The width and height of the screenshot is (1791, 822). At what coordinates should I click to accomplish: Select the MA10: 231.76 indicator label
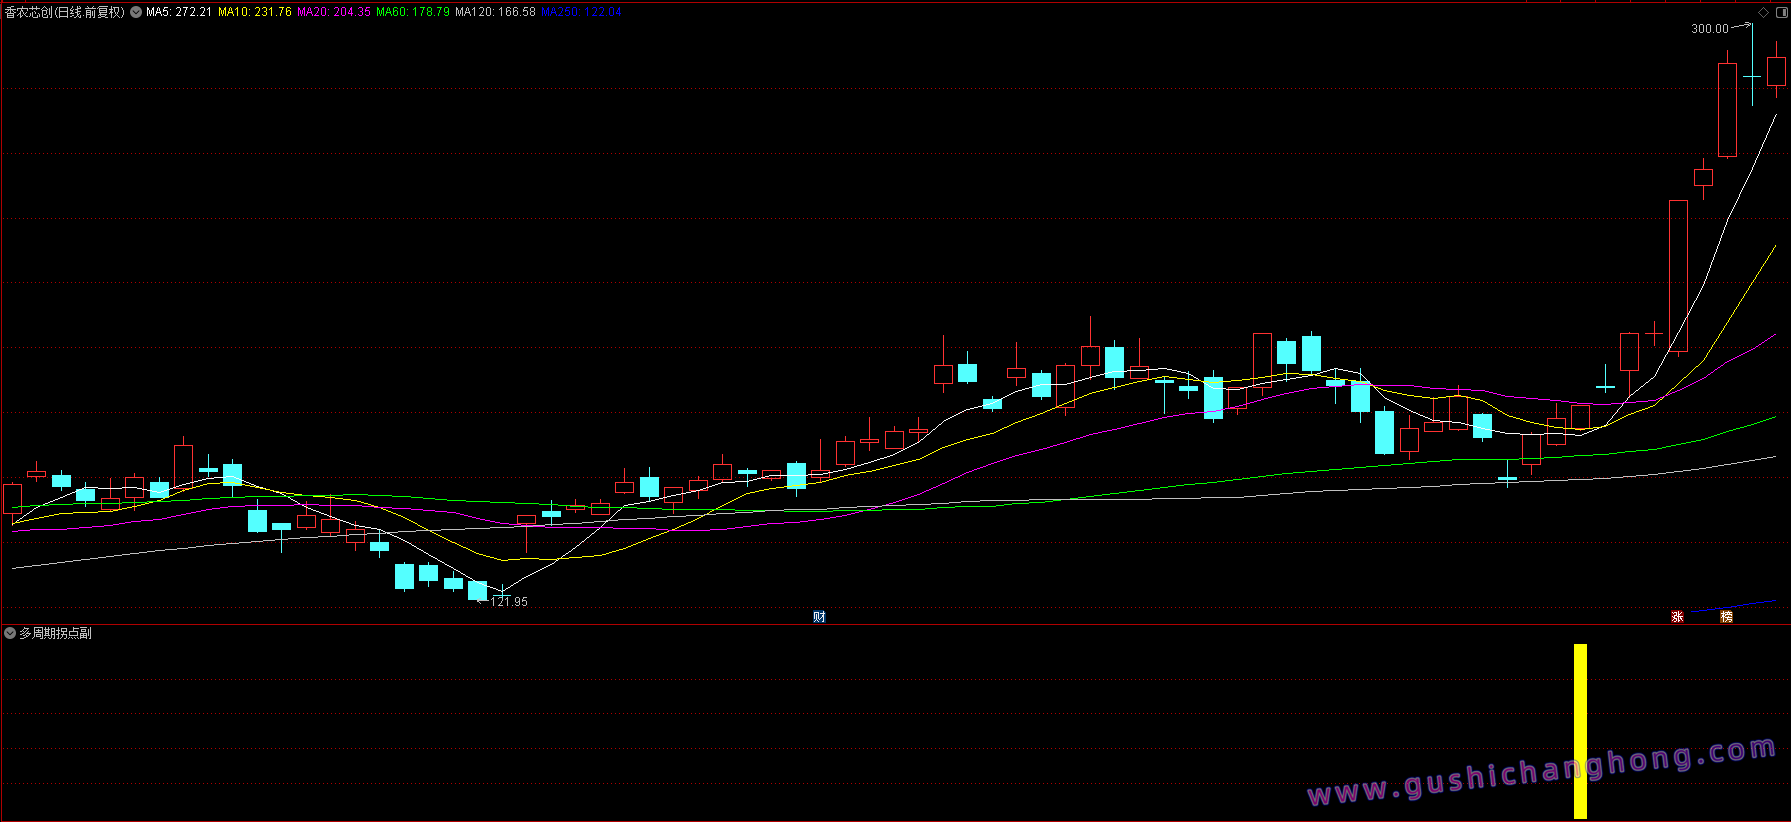(255, 12)
